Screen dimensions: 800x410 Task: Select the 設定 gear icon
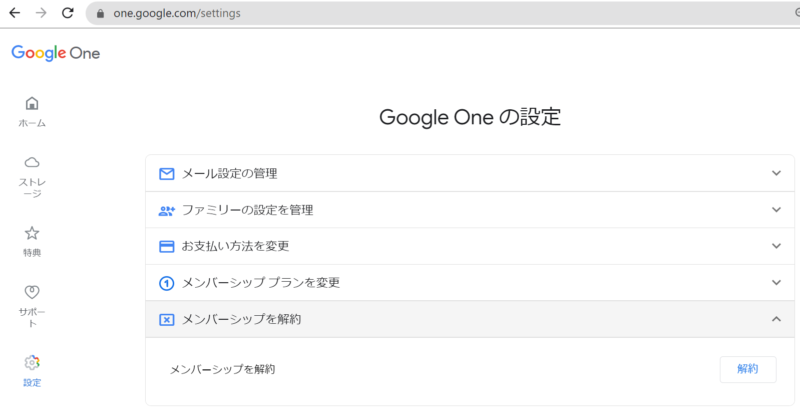coord(32,363)
